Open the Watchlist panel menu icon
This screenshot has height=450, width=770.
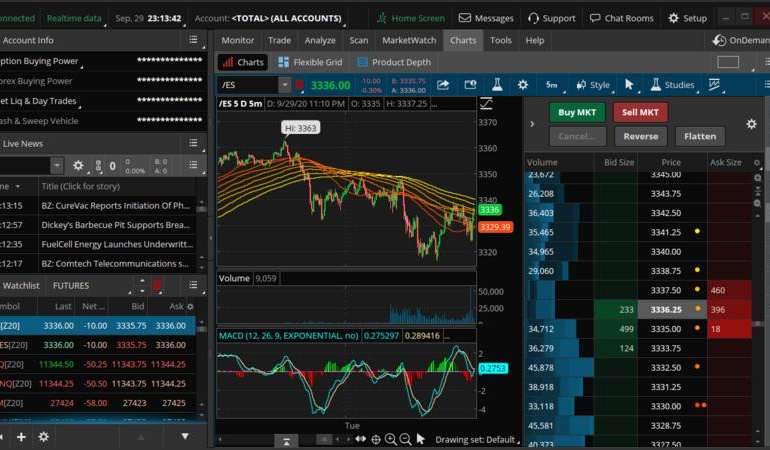tap(193, 285)
